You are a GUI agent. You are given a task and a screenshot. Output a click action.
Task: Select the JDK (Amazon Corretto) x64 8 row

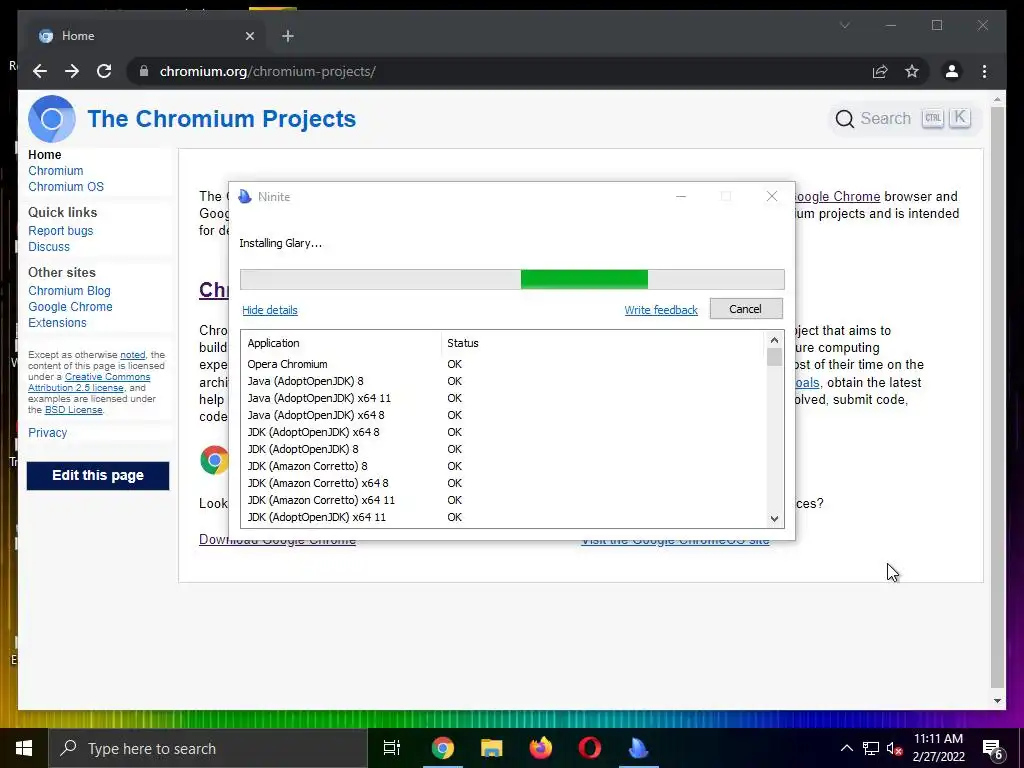pyautogui.click(x=503, y=483)
